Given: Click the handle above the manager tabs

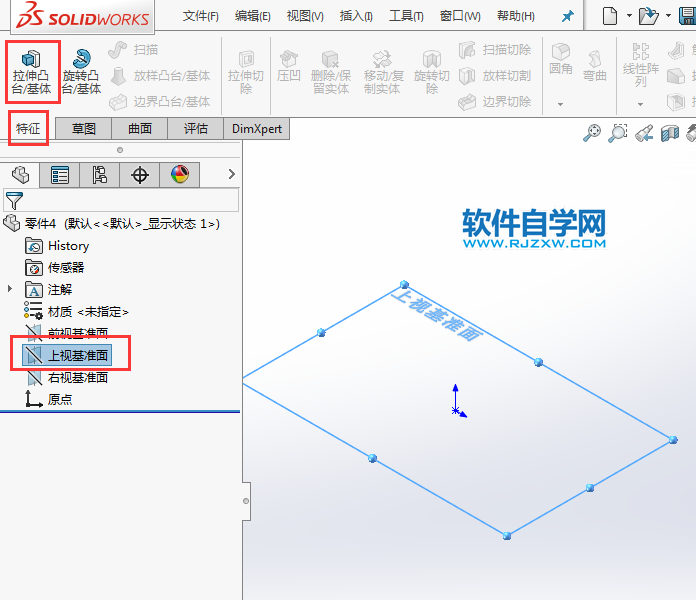Looking at the screenshot, I should point(120,150).
